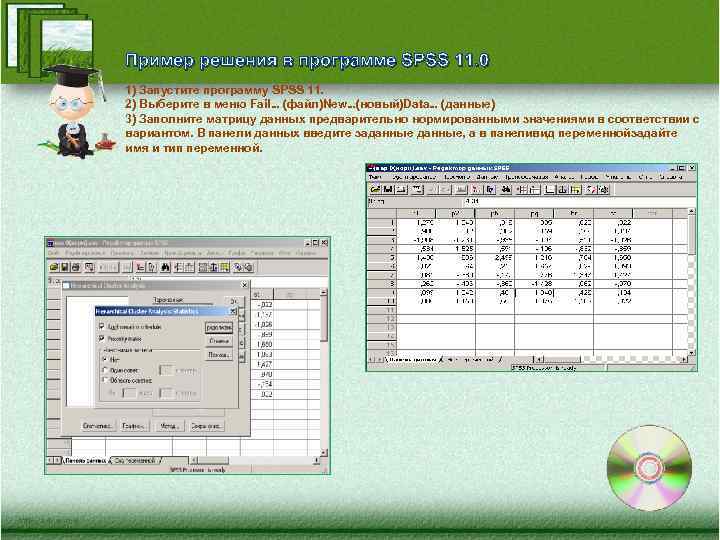Select column header p2 in right data grid
720x540 pixels.
(456, 213)
